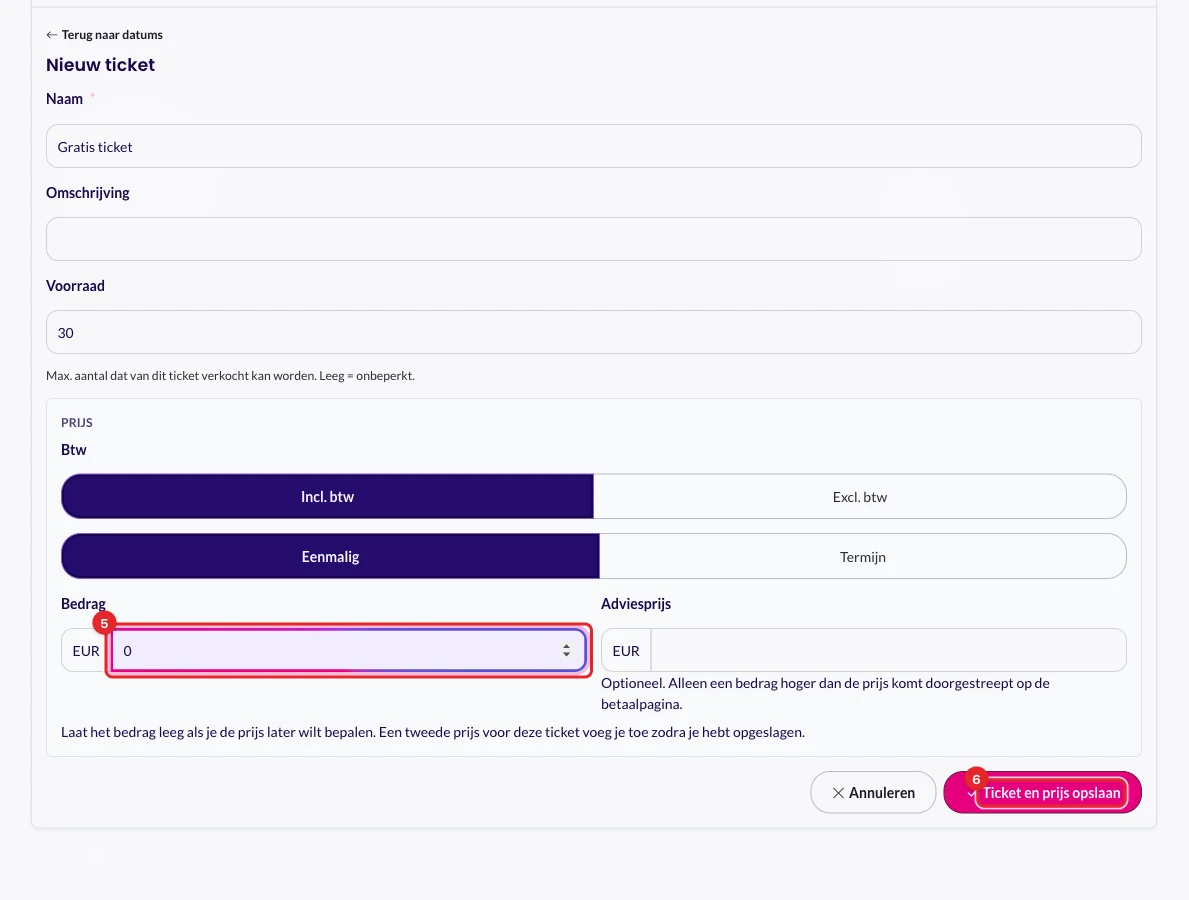Click the Bedrag number stepper arrows
Screen dimensions: 1189x900
[x=566, y=651]
